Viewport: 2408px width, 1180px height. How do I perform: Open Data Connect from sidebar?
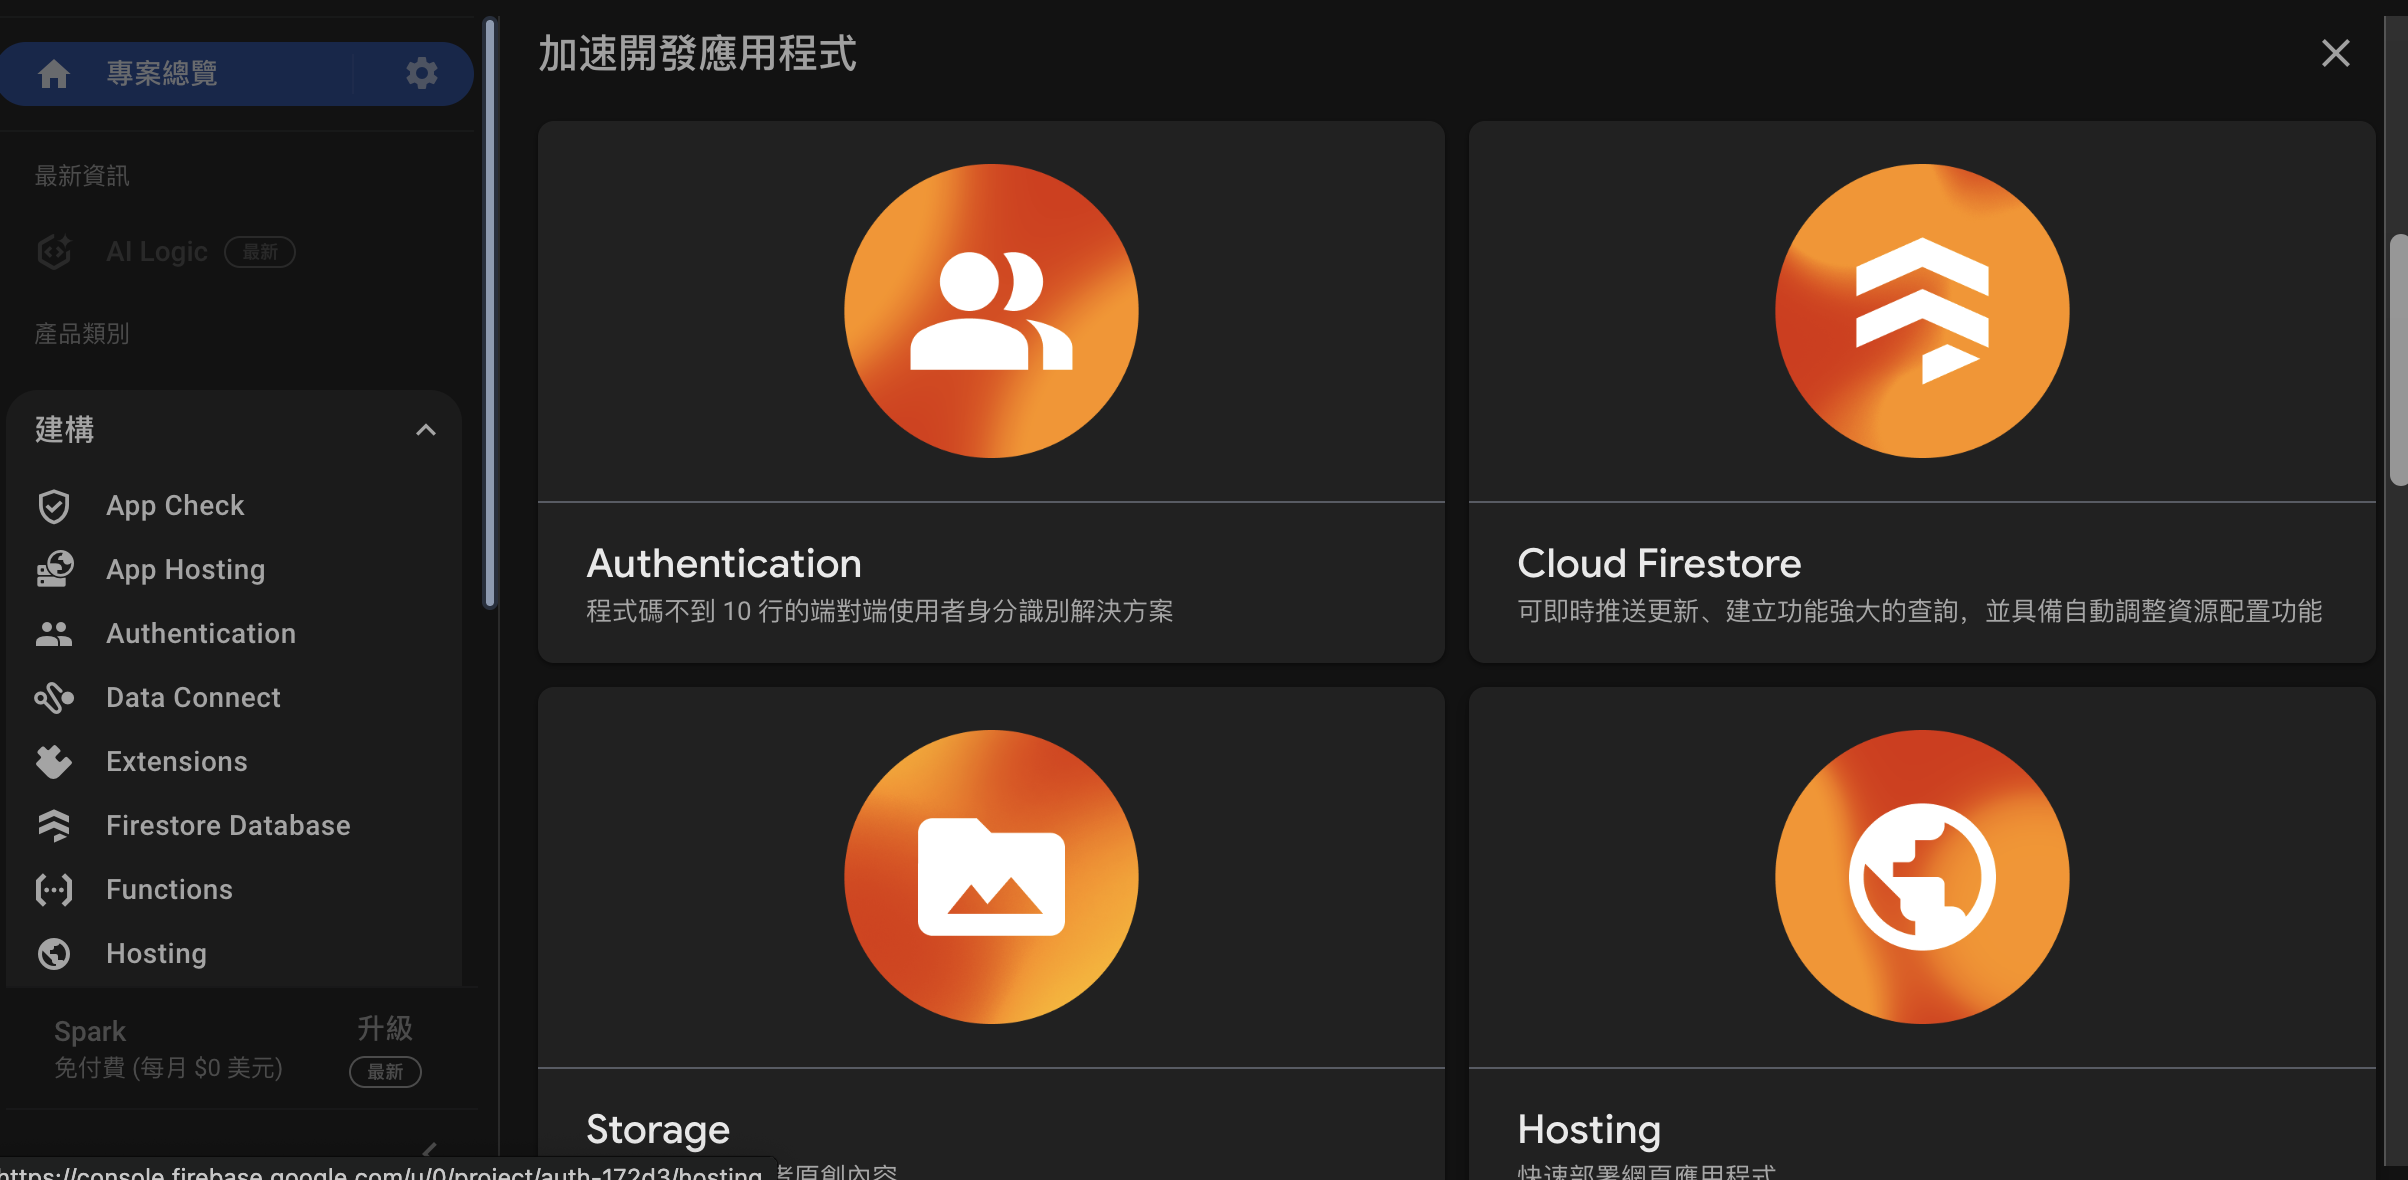tap(193, 698)
